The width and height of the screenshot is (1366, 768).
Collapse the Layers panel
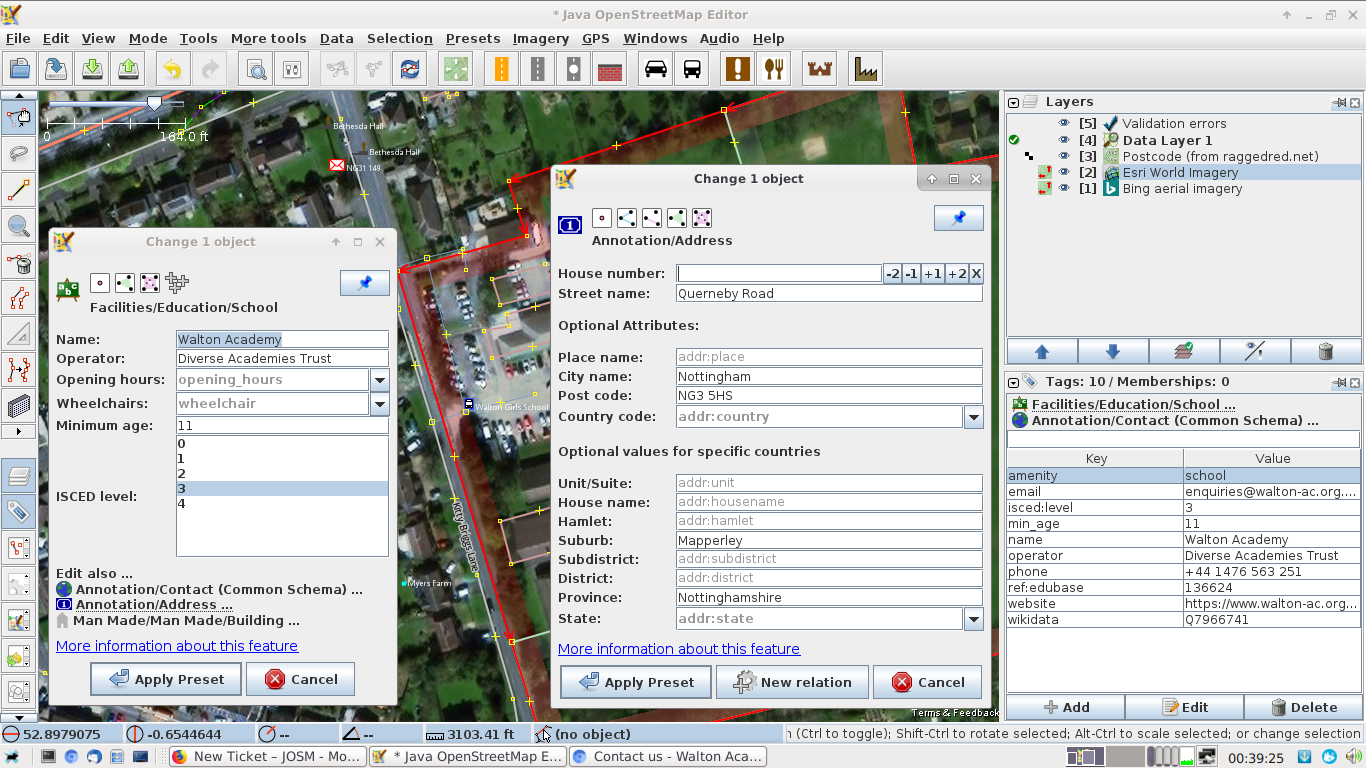[1014, 102]
